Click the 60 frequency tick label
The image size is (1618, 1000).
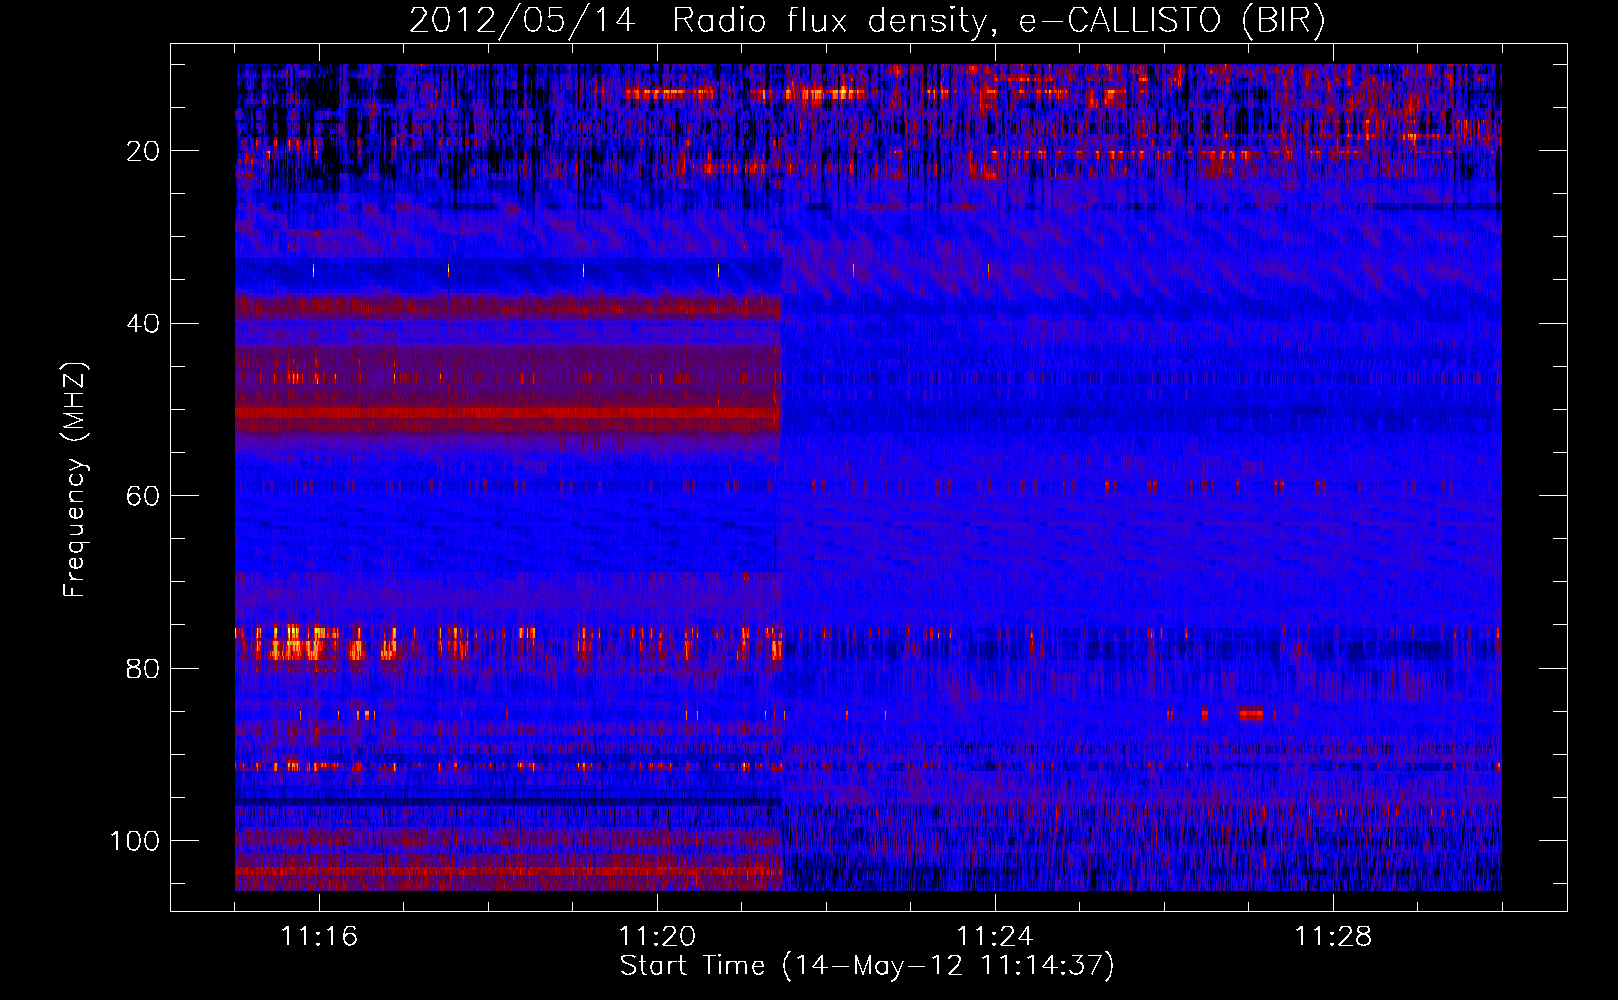click(143, 496)
